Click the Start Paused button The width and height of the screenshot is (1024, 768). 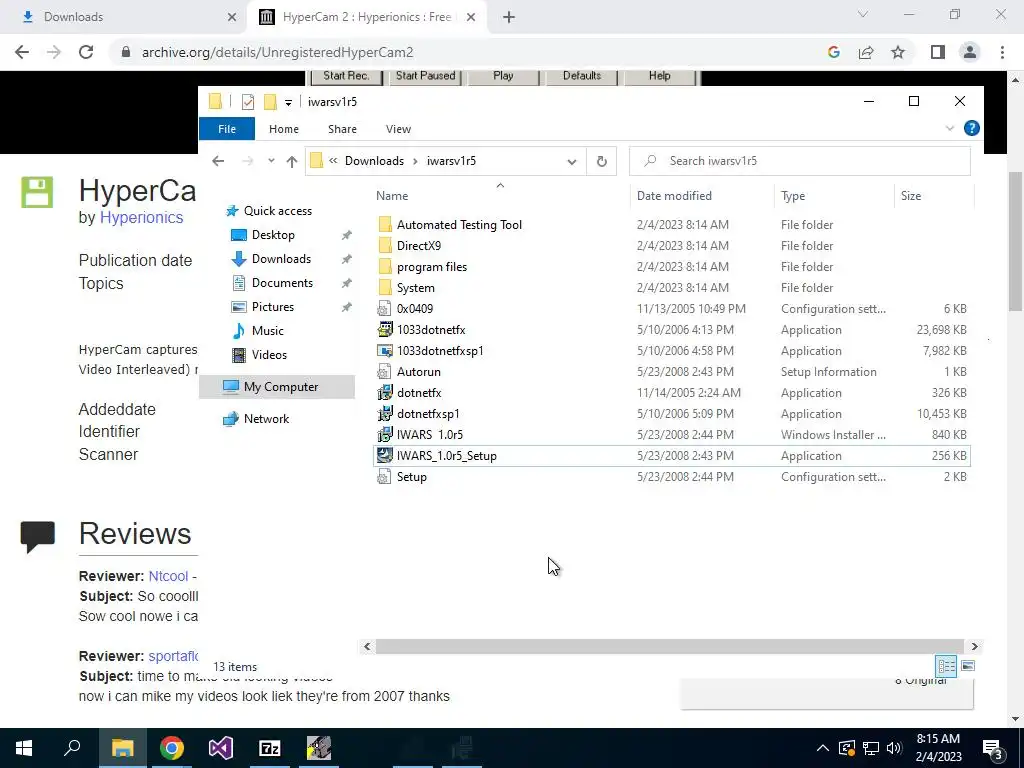coord(425,76)
